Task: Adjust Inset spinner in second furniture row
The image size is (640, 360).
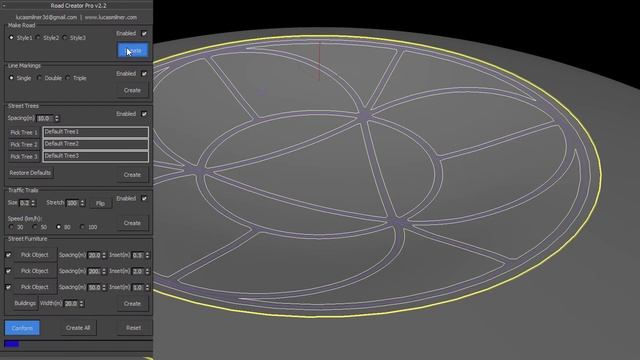Action: [x=147, y=271]
